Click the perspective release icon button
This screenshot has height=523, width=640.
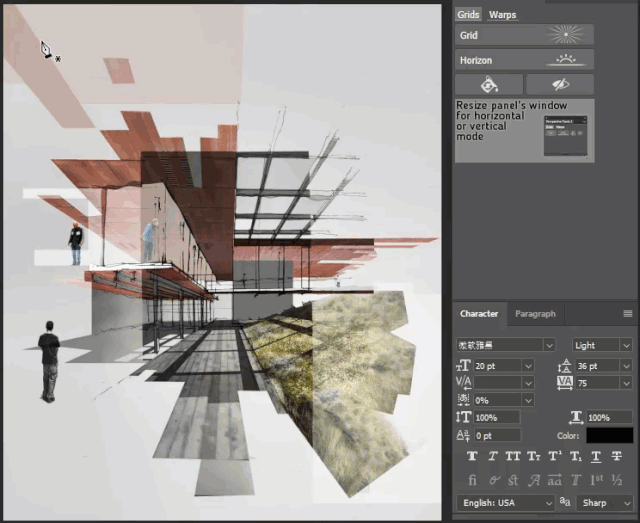pos(489,85)
